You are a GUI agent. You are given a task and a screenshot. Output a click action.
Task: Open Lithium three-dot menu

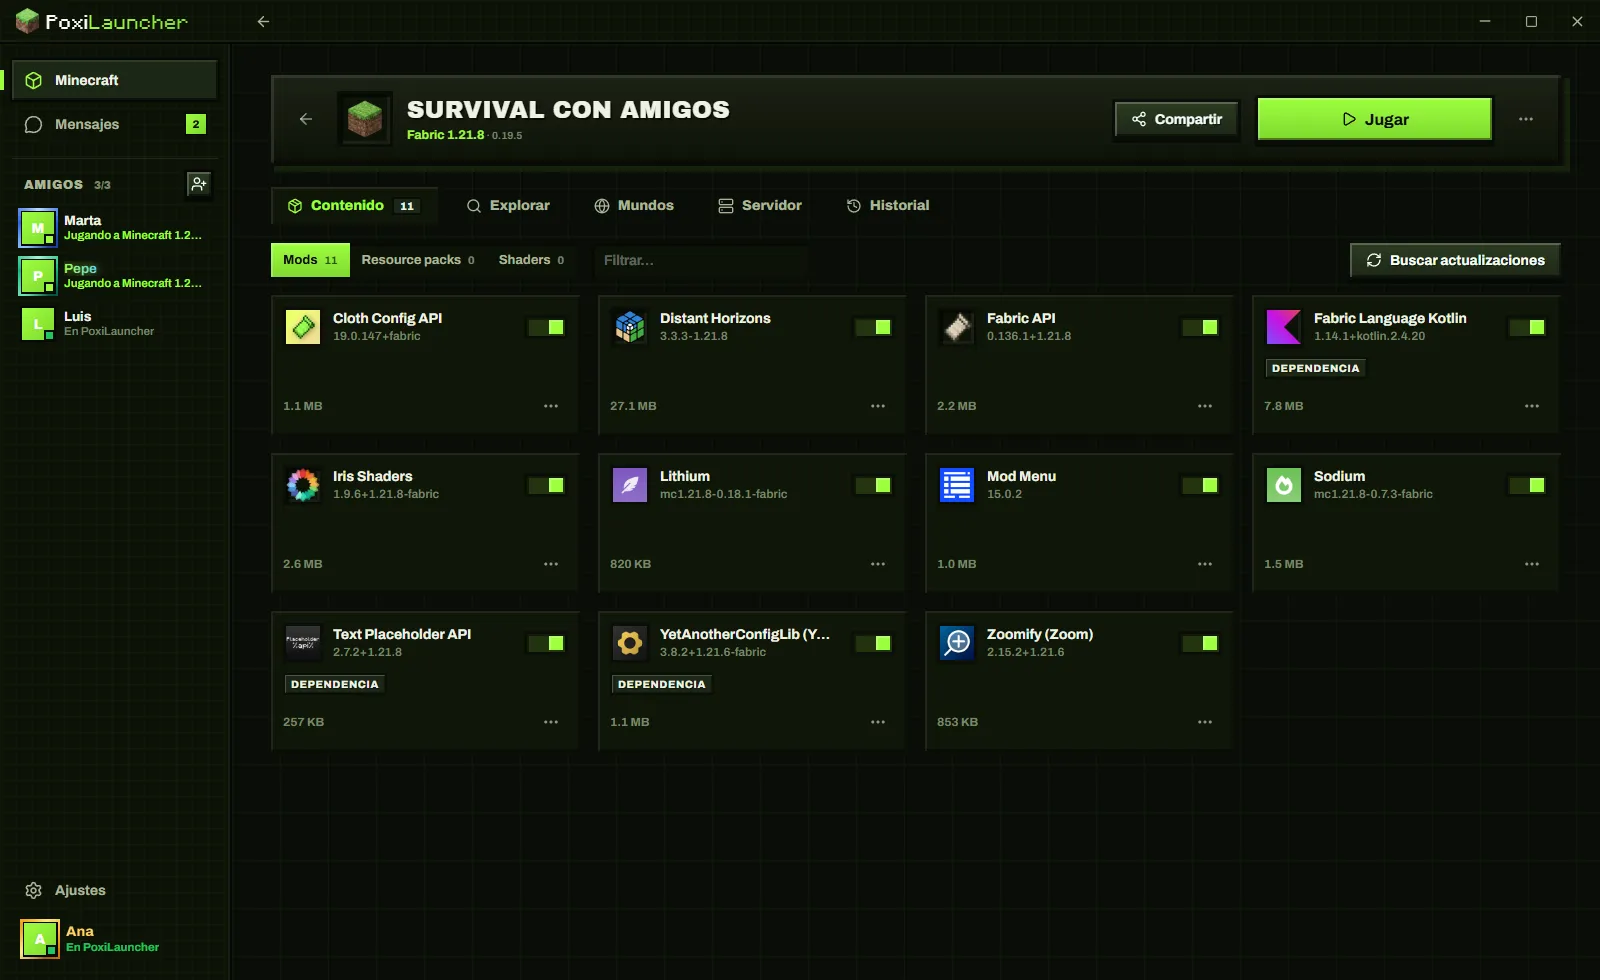(878, 564)
